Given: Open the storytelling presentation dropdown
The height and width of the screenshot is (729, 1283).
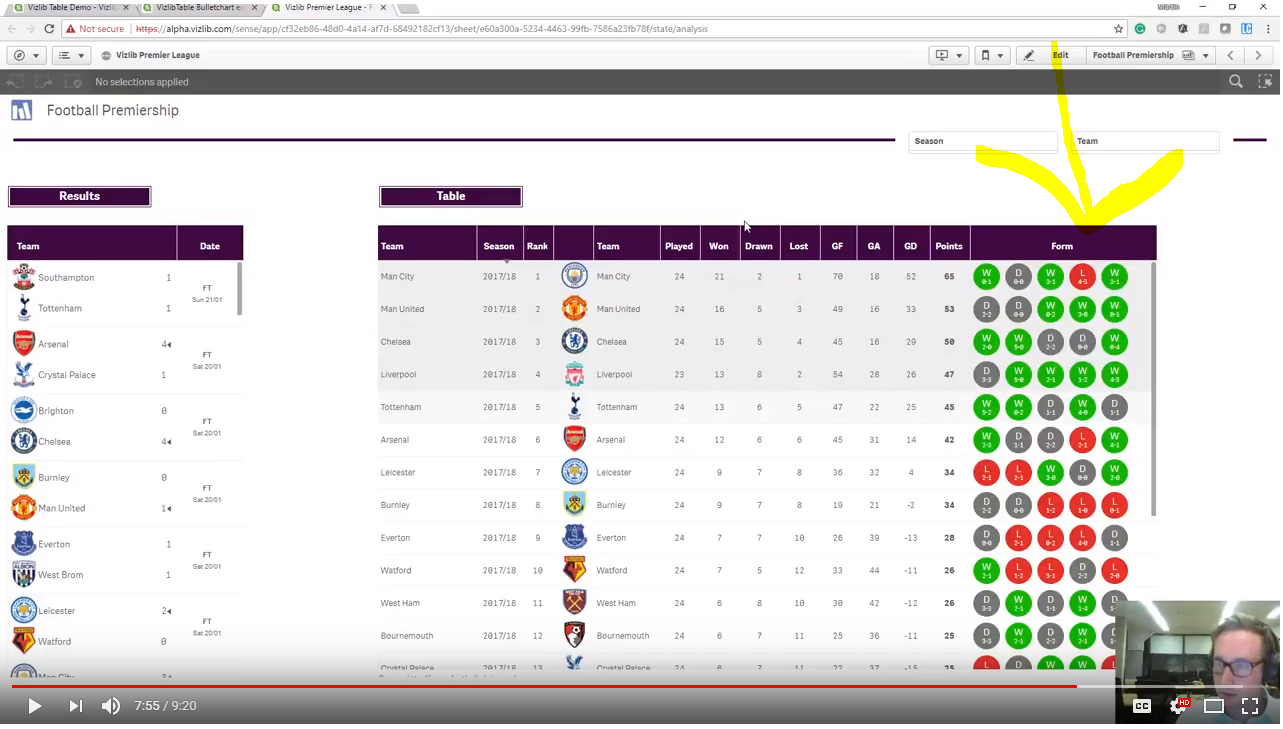Looking at the screenshot, I should [948, 55].
